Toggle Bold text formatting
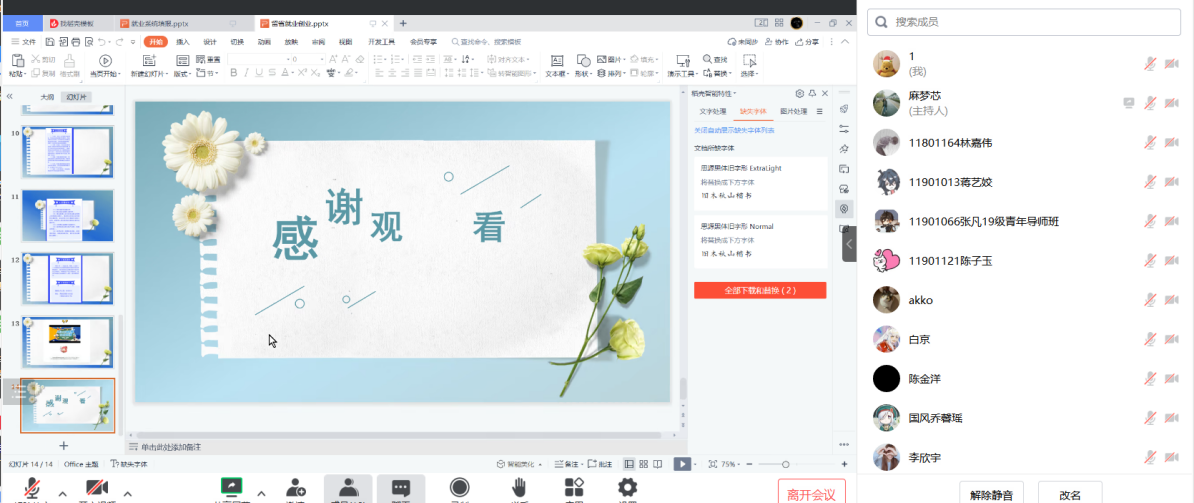Image resolution: width=1194 pixels, height=503 pixels. coord(233,74)
